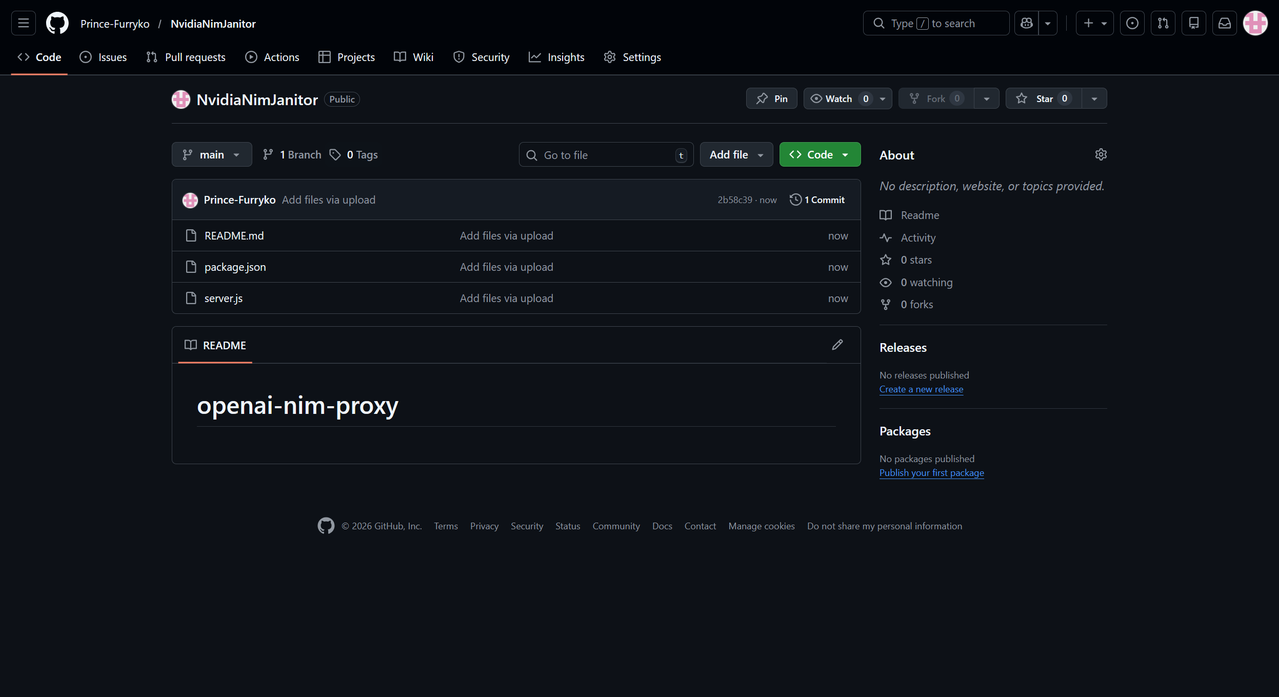This screenshot has height=697, width=1279.
Task: View 0 forks in About sidebar
Action: [906, 305]
